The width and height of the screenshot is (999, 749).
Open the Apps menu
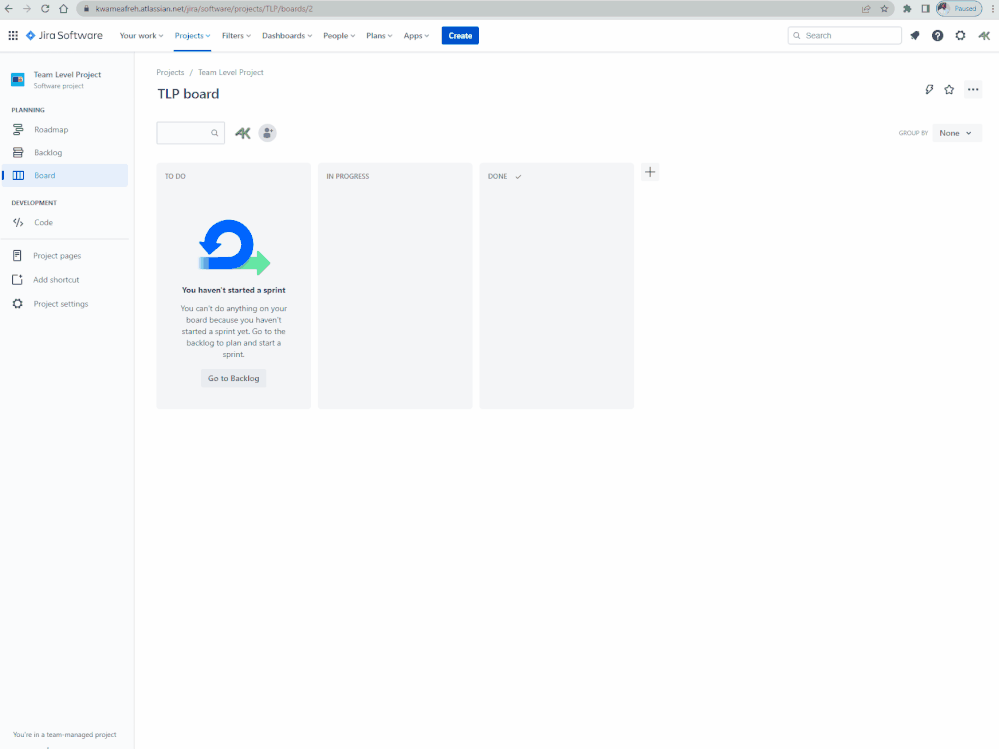pyautogui.click(x=416, y=35)
